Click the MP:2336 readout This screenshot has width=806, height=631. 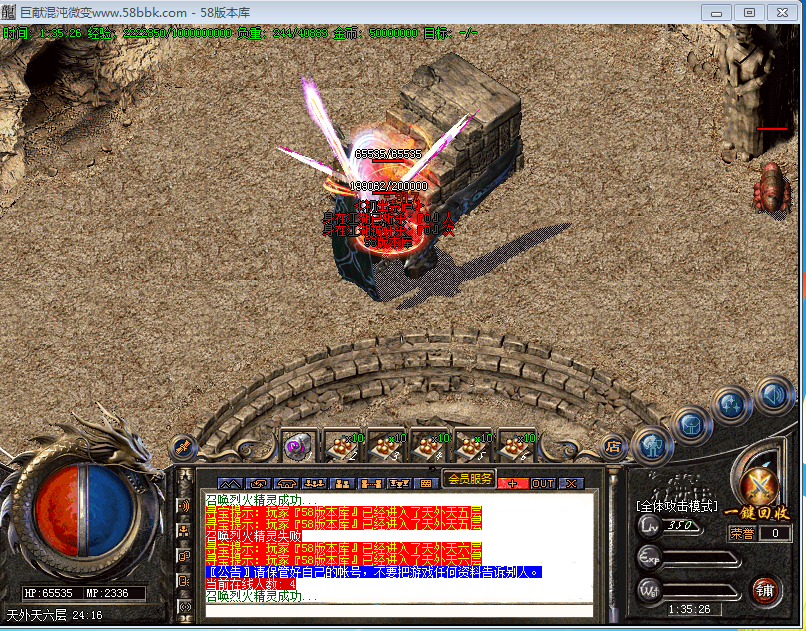click(107, 593)
